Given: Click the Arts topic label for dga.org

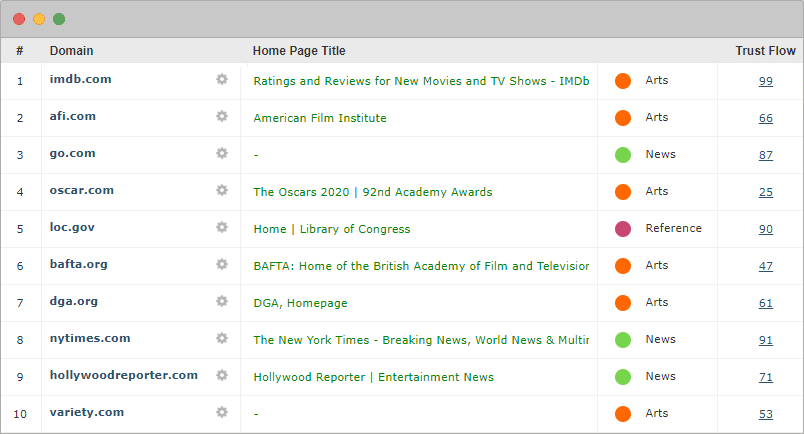Looking at the screenshot, I should click(657, 302).
